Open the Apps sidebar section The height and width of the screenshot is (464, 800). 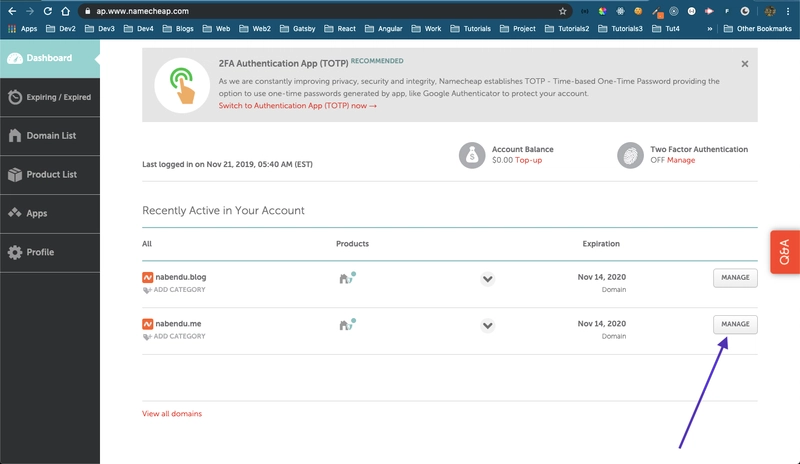(x=49, y=213)
